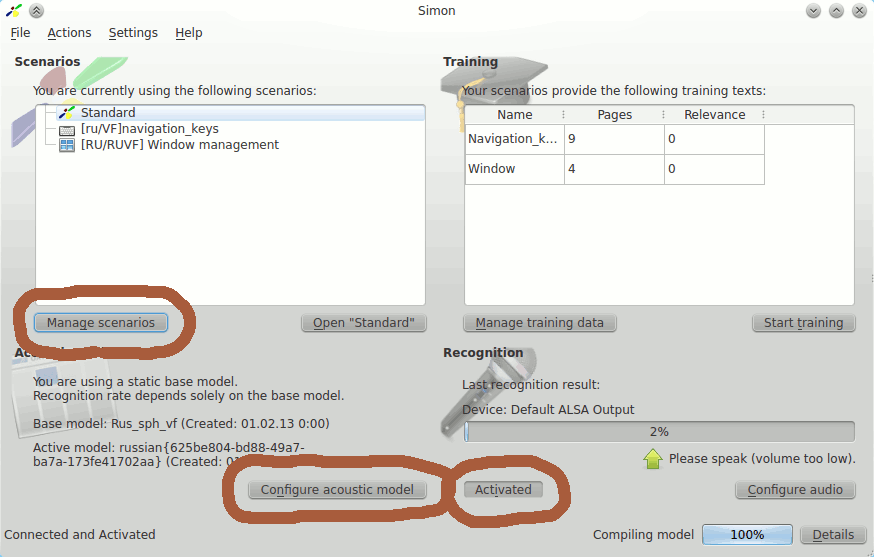This screenshot has width=874, height=557.
Task: Click Relevance 0 in Window row
Action: click(714, 169)
